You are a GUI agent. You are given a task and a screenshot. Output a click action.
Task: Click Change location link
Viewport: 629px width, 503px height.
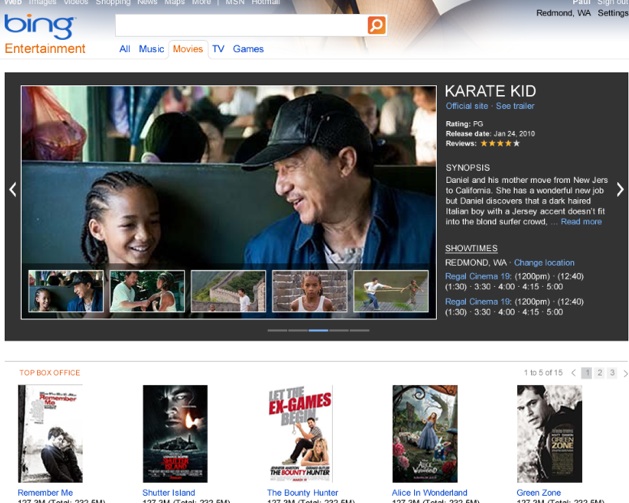click(544, 263)
